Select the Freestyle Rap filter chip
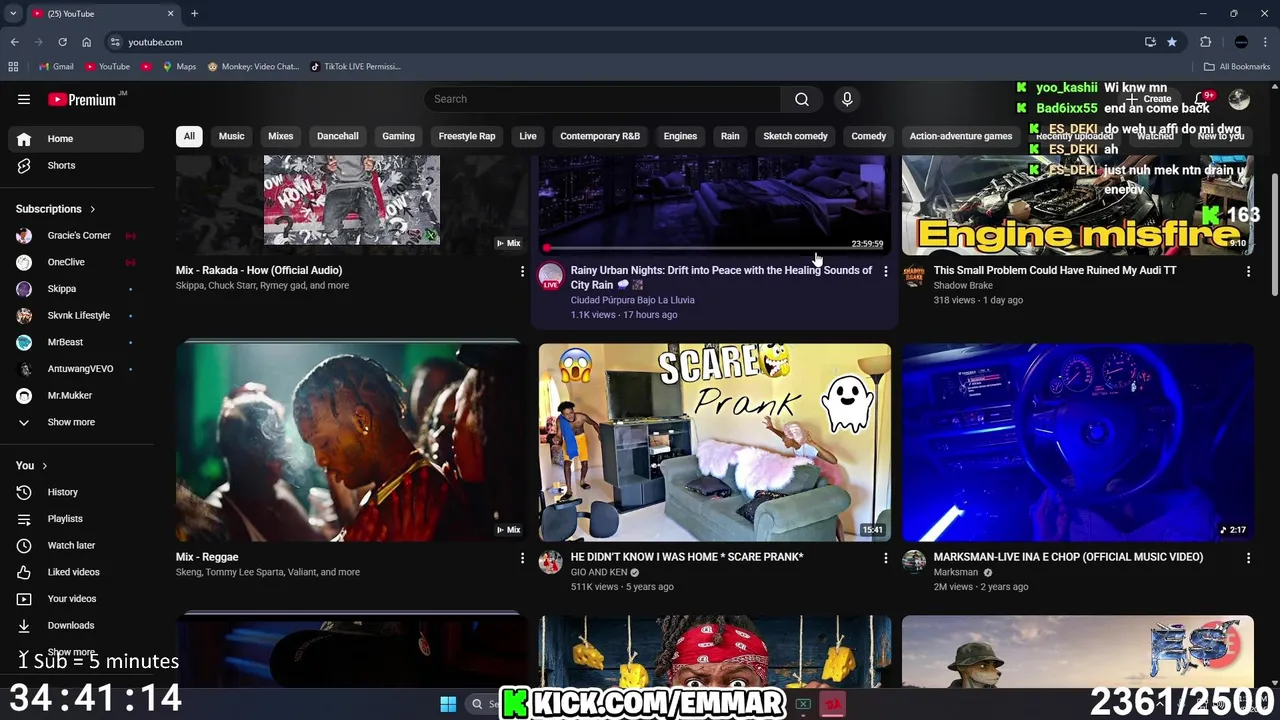Image resolution: width=1280 pixels, height=720 pixels. (x=467, y=136)
